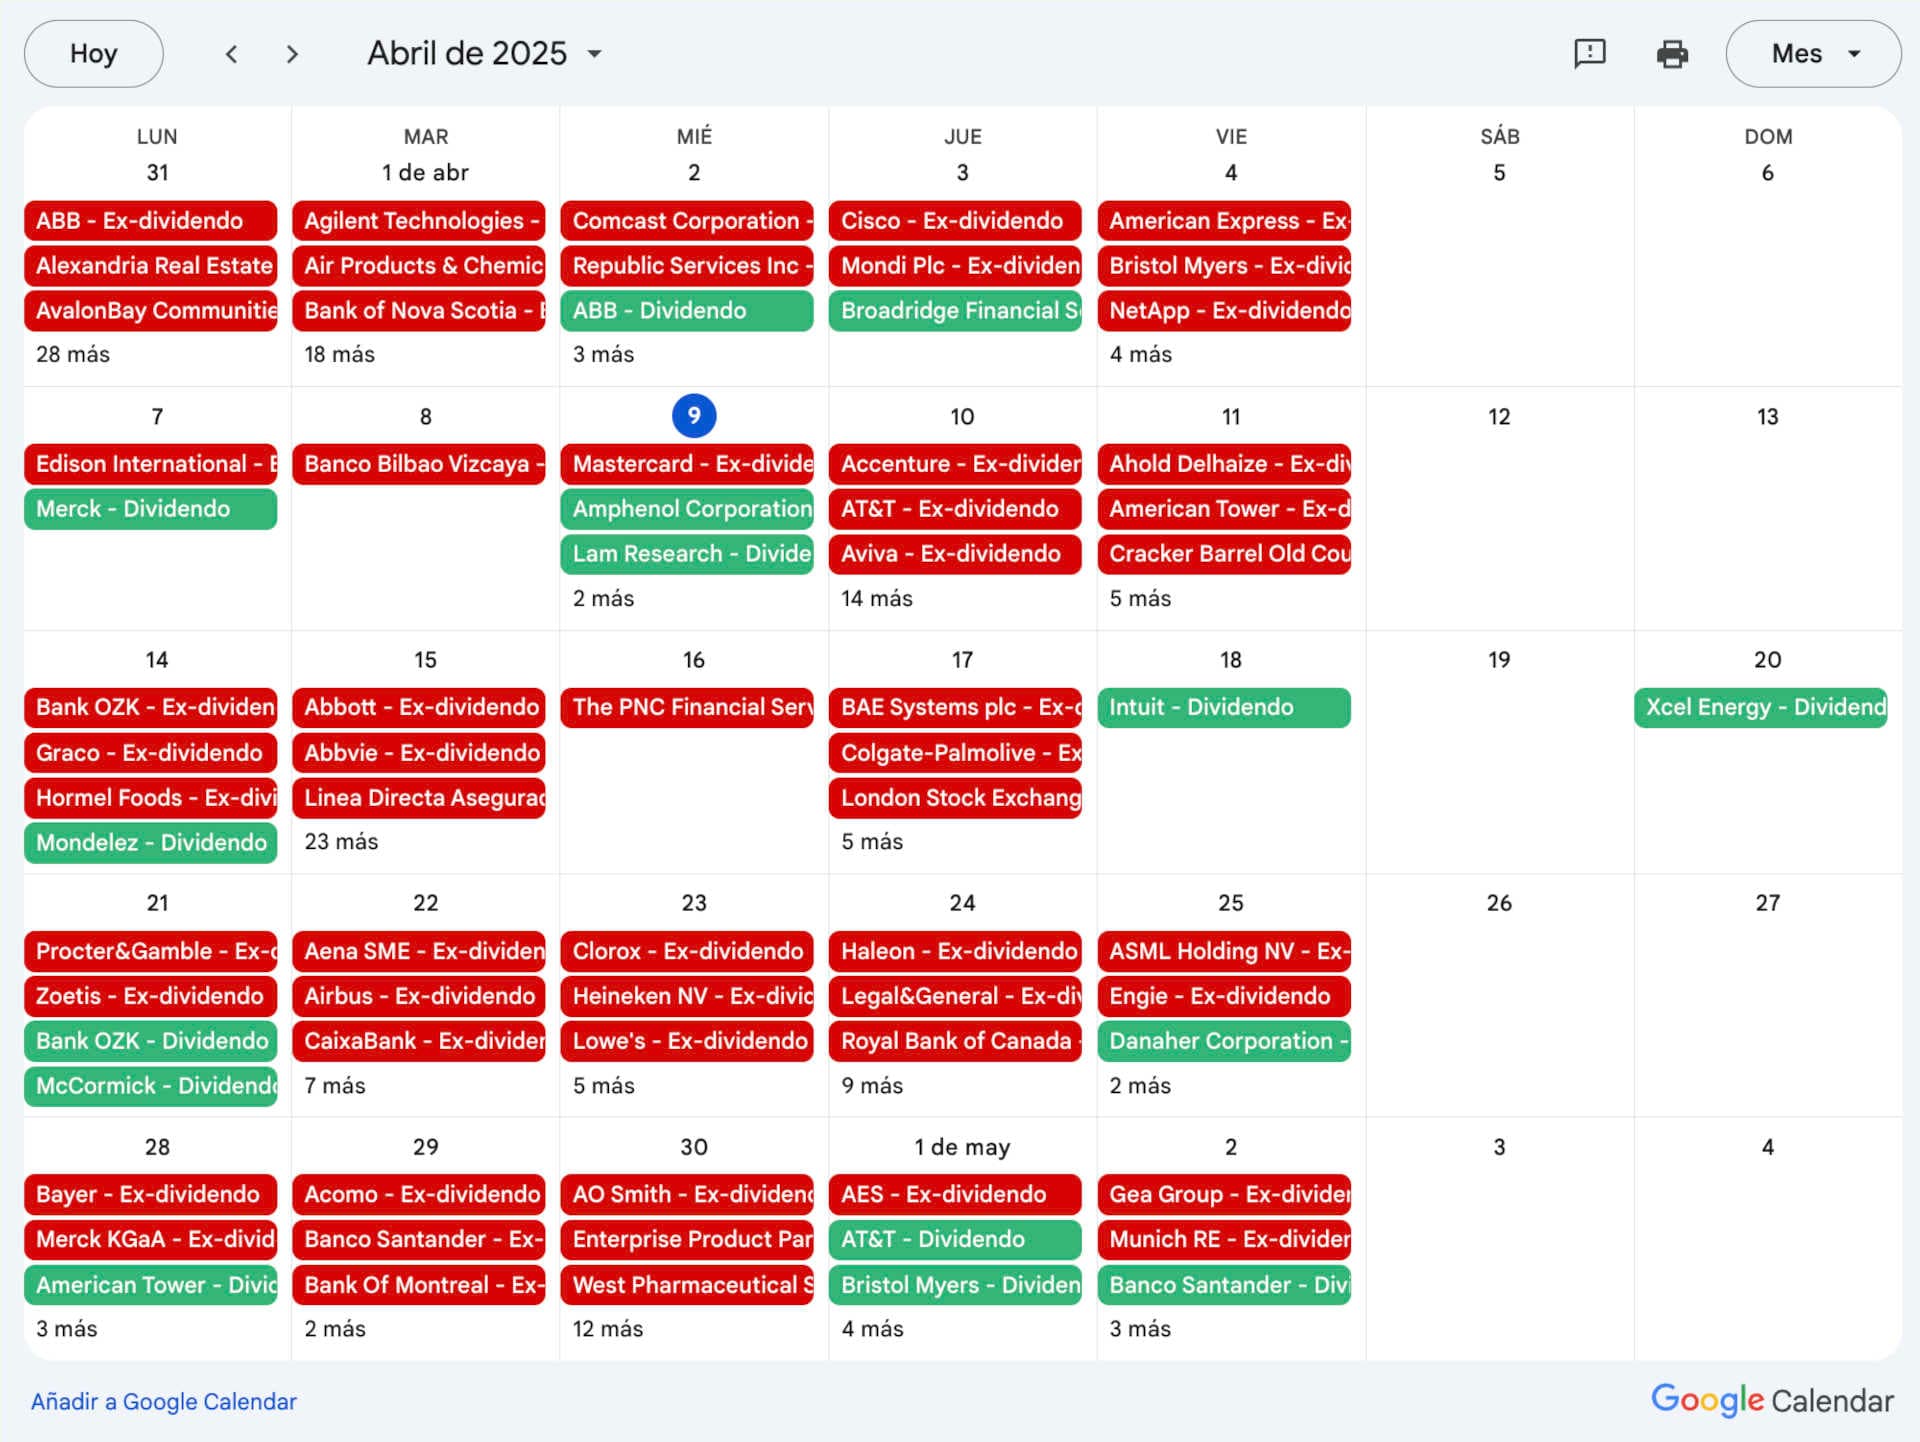Go to the next month arrow
This screenshot has width=1920, height=1442.
tap(292, 54)
